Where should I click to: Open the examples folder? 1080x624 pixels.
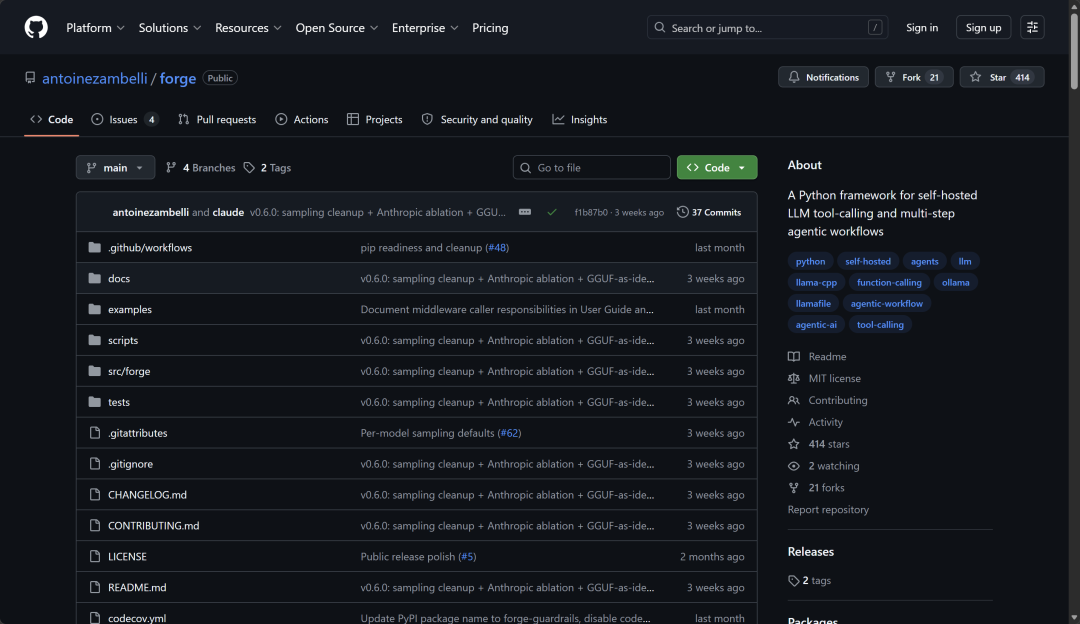tap(129, 309)
